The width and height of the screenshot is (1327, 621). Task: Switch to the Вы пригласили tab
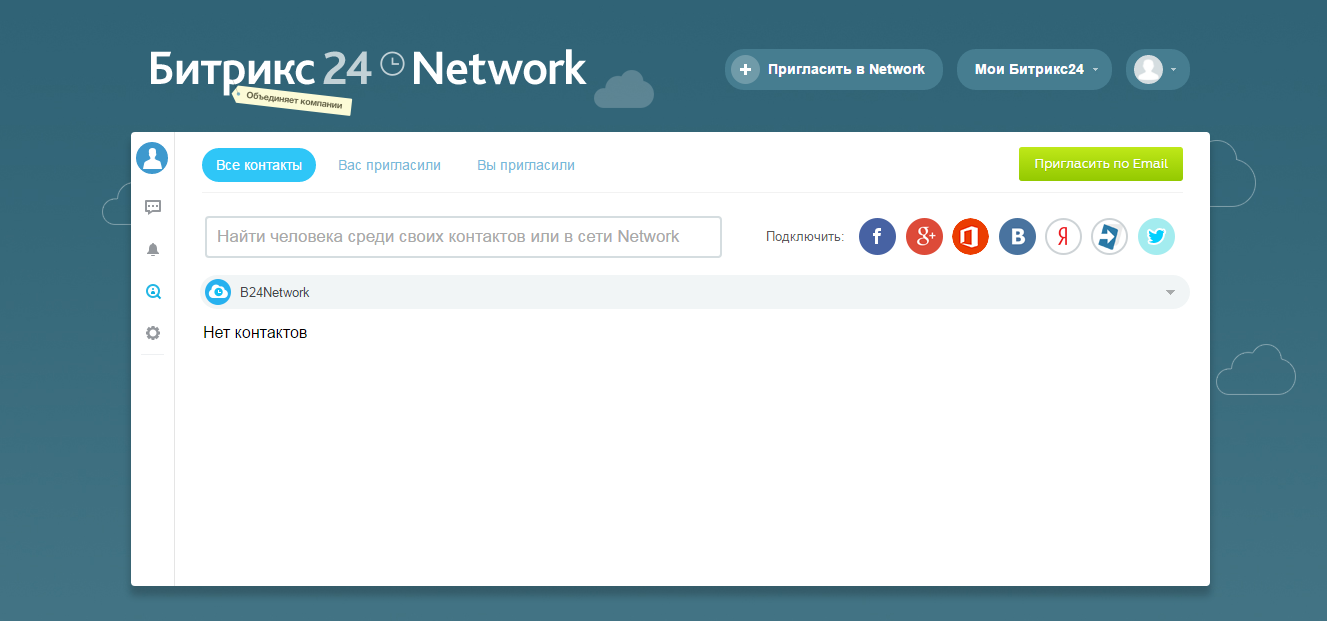coord(526,165)
